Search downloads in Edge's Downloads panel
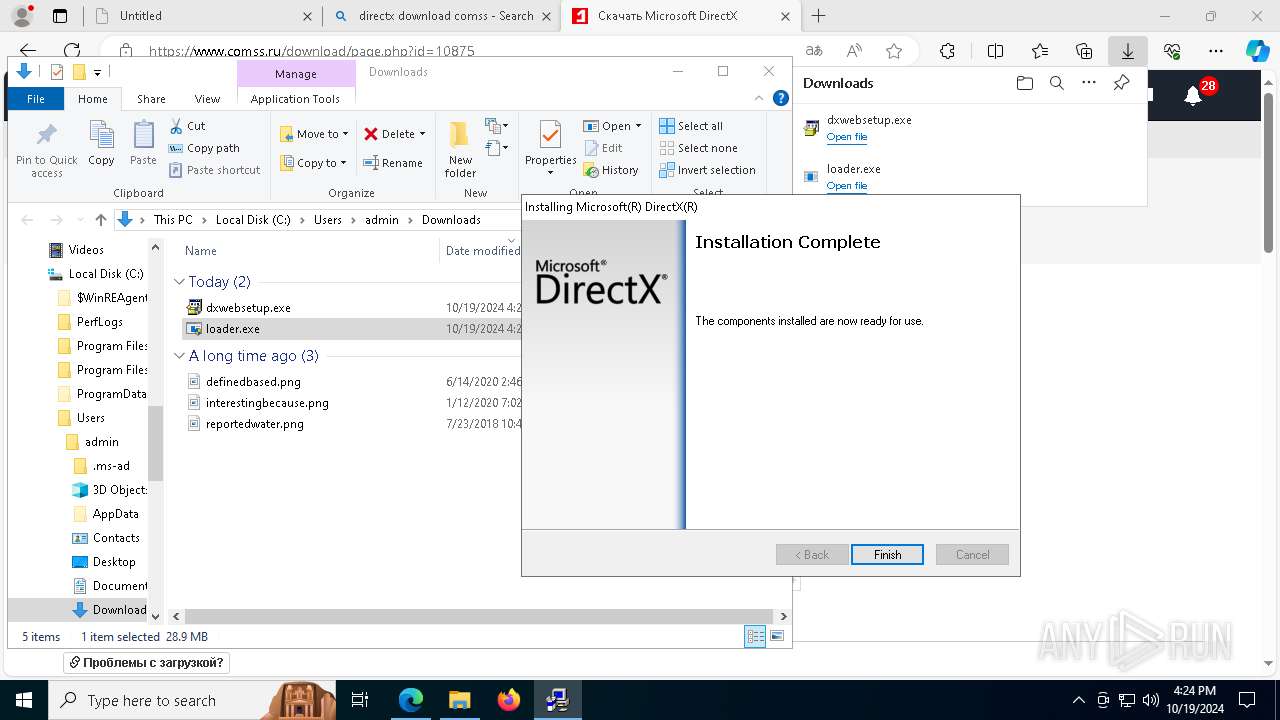Screen dimensions: 1280x720 [x=1056, y=83]
